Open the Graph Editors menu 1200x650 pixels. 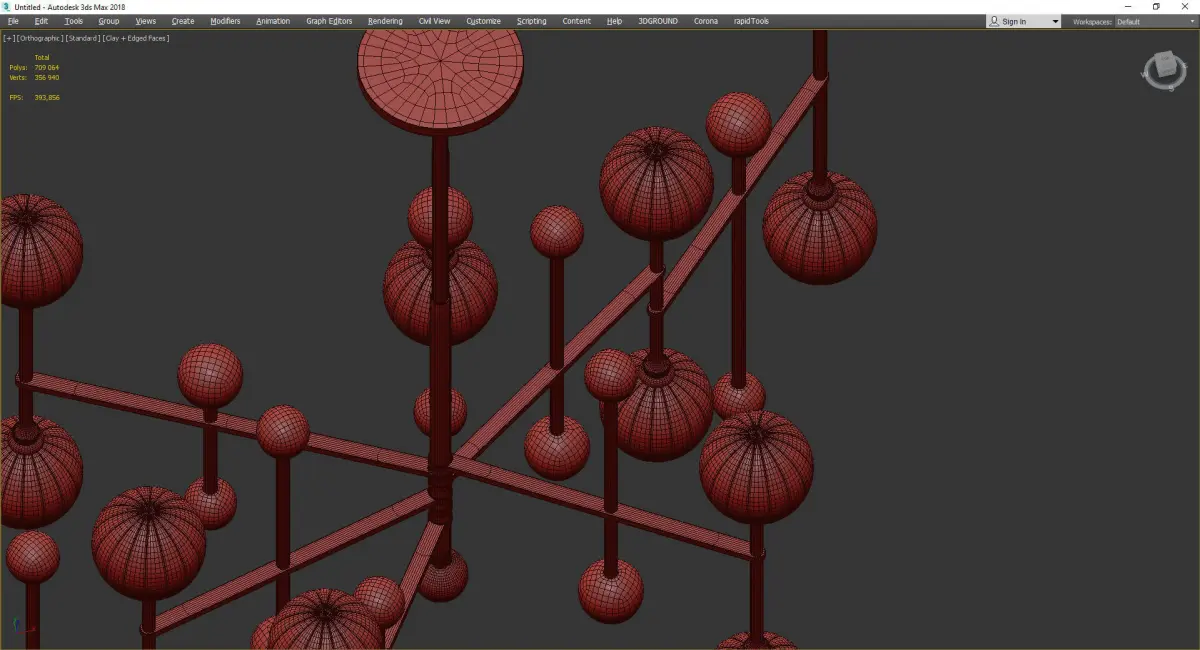click(329, 21)
